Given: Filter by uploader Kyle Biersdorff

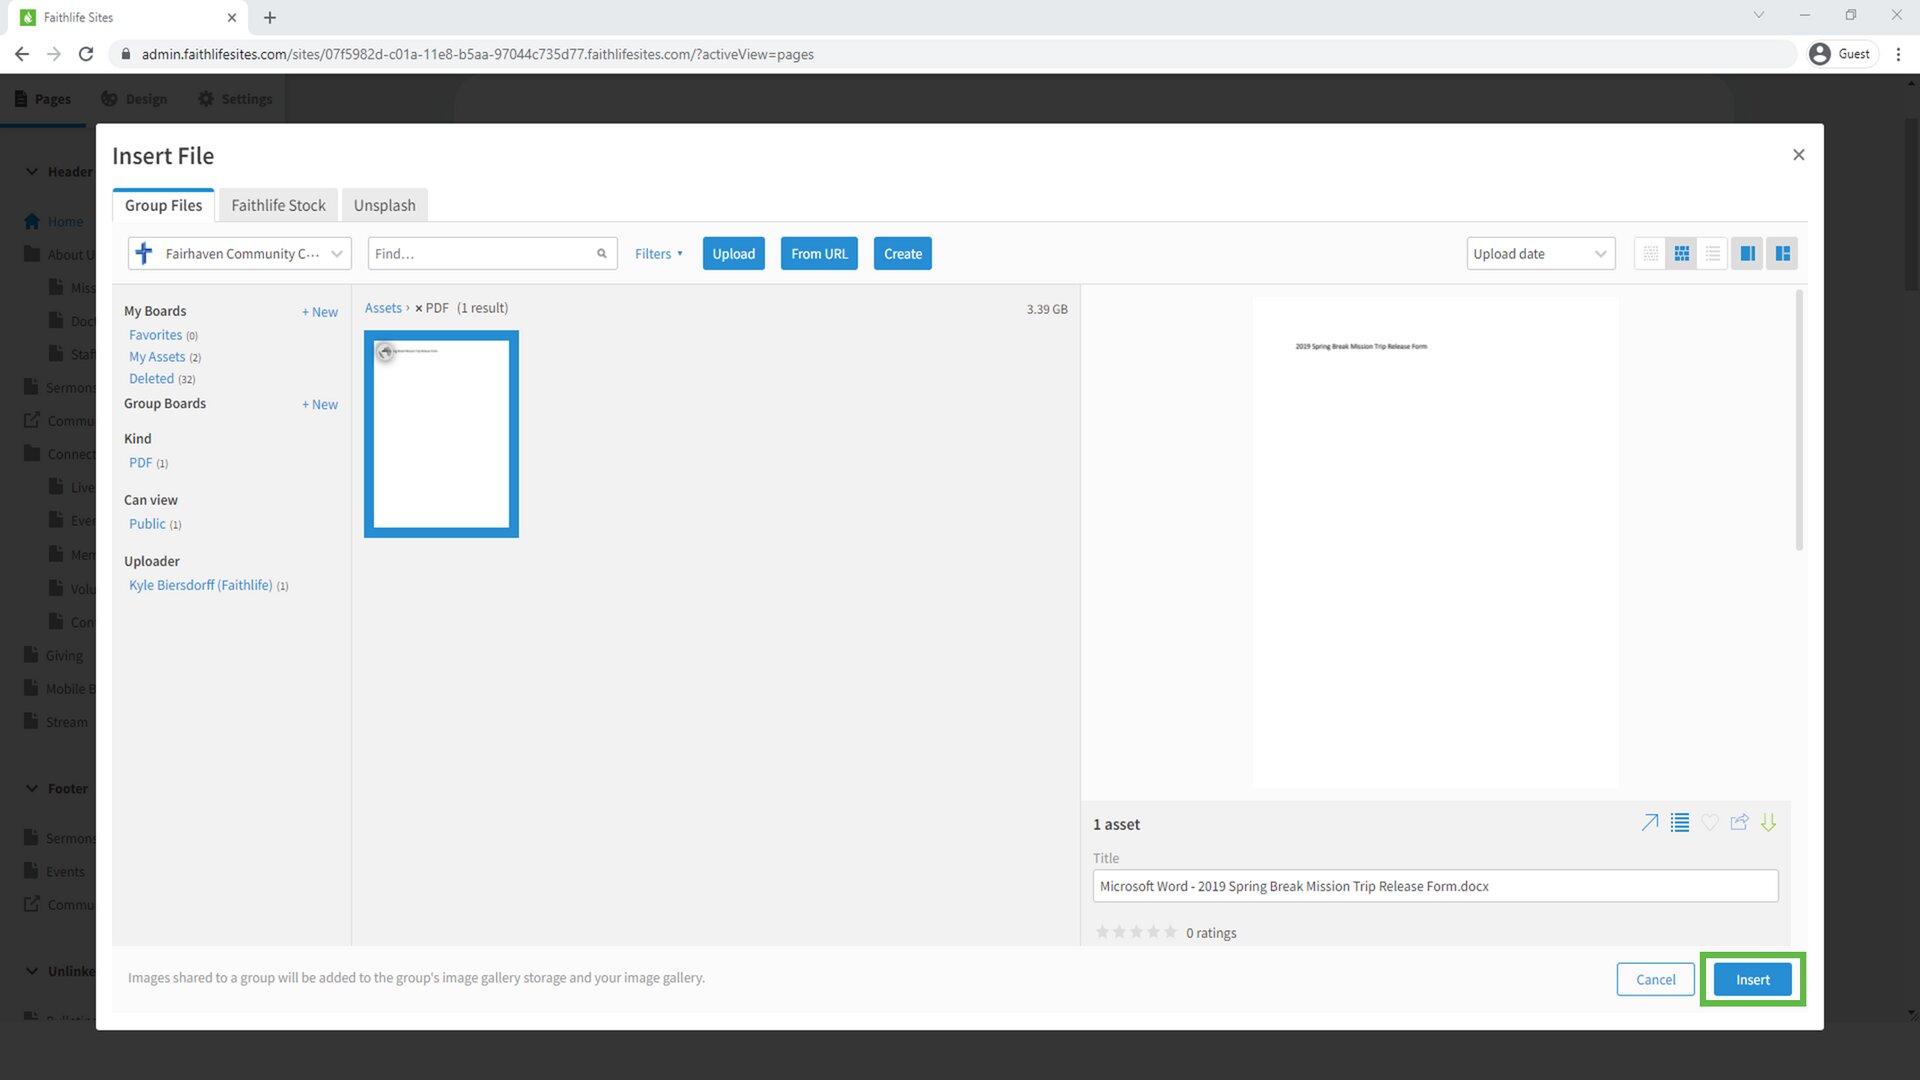Looking at the screenshot, I should (x=200, y=585).
